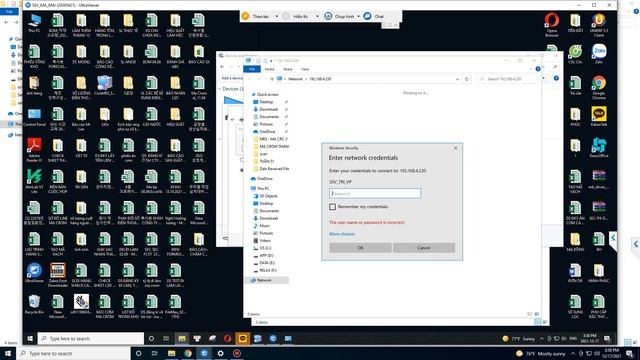Open Pictures under Quick access

pos(266,124)
